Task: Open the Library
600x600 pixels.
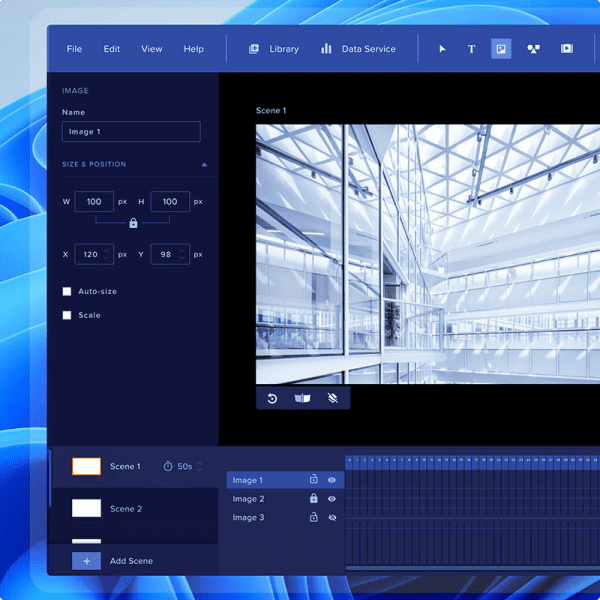Action: (x=273, y=49)
